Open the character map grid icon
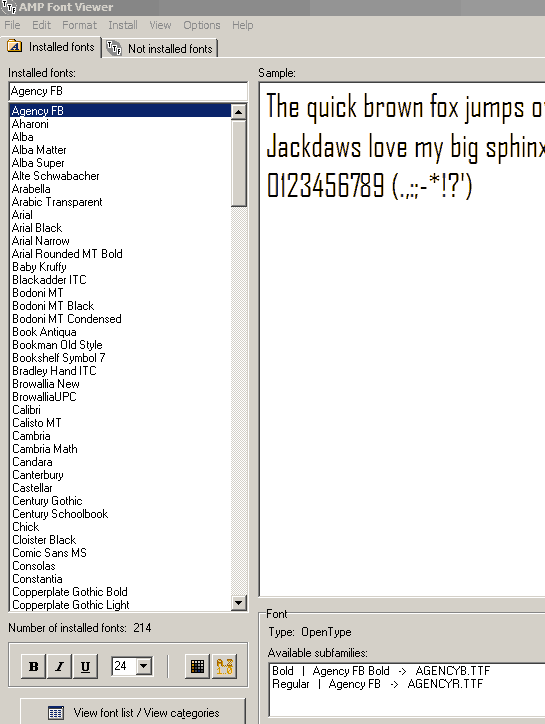Screen dimensions: 545x724 click(197, 666)
